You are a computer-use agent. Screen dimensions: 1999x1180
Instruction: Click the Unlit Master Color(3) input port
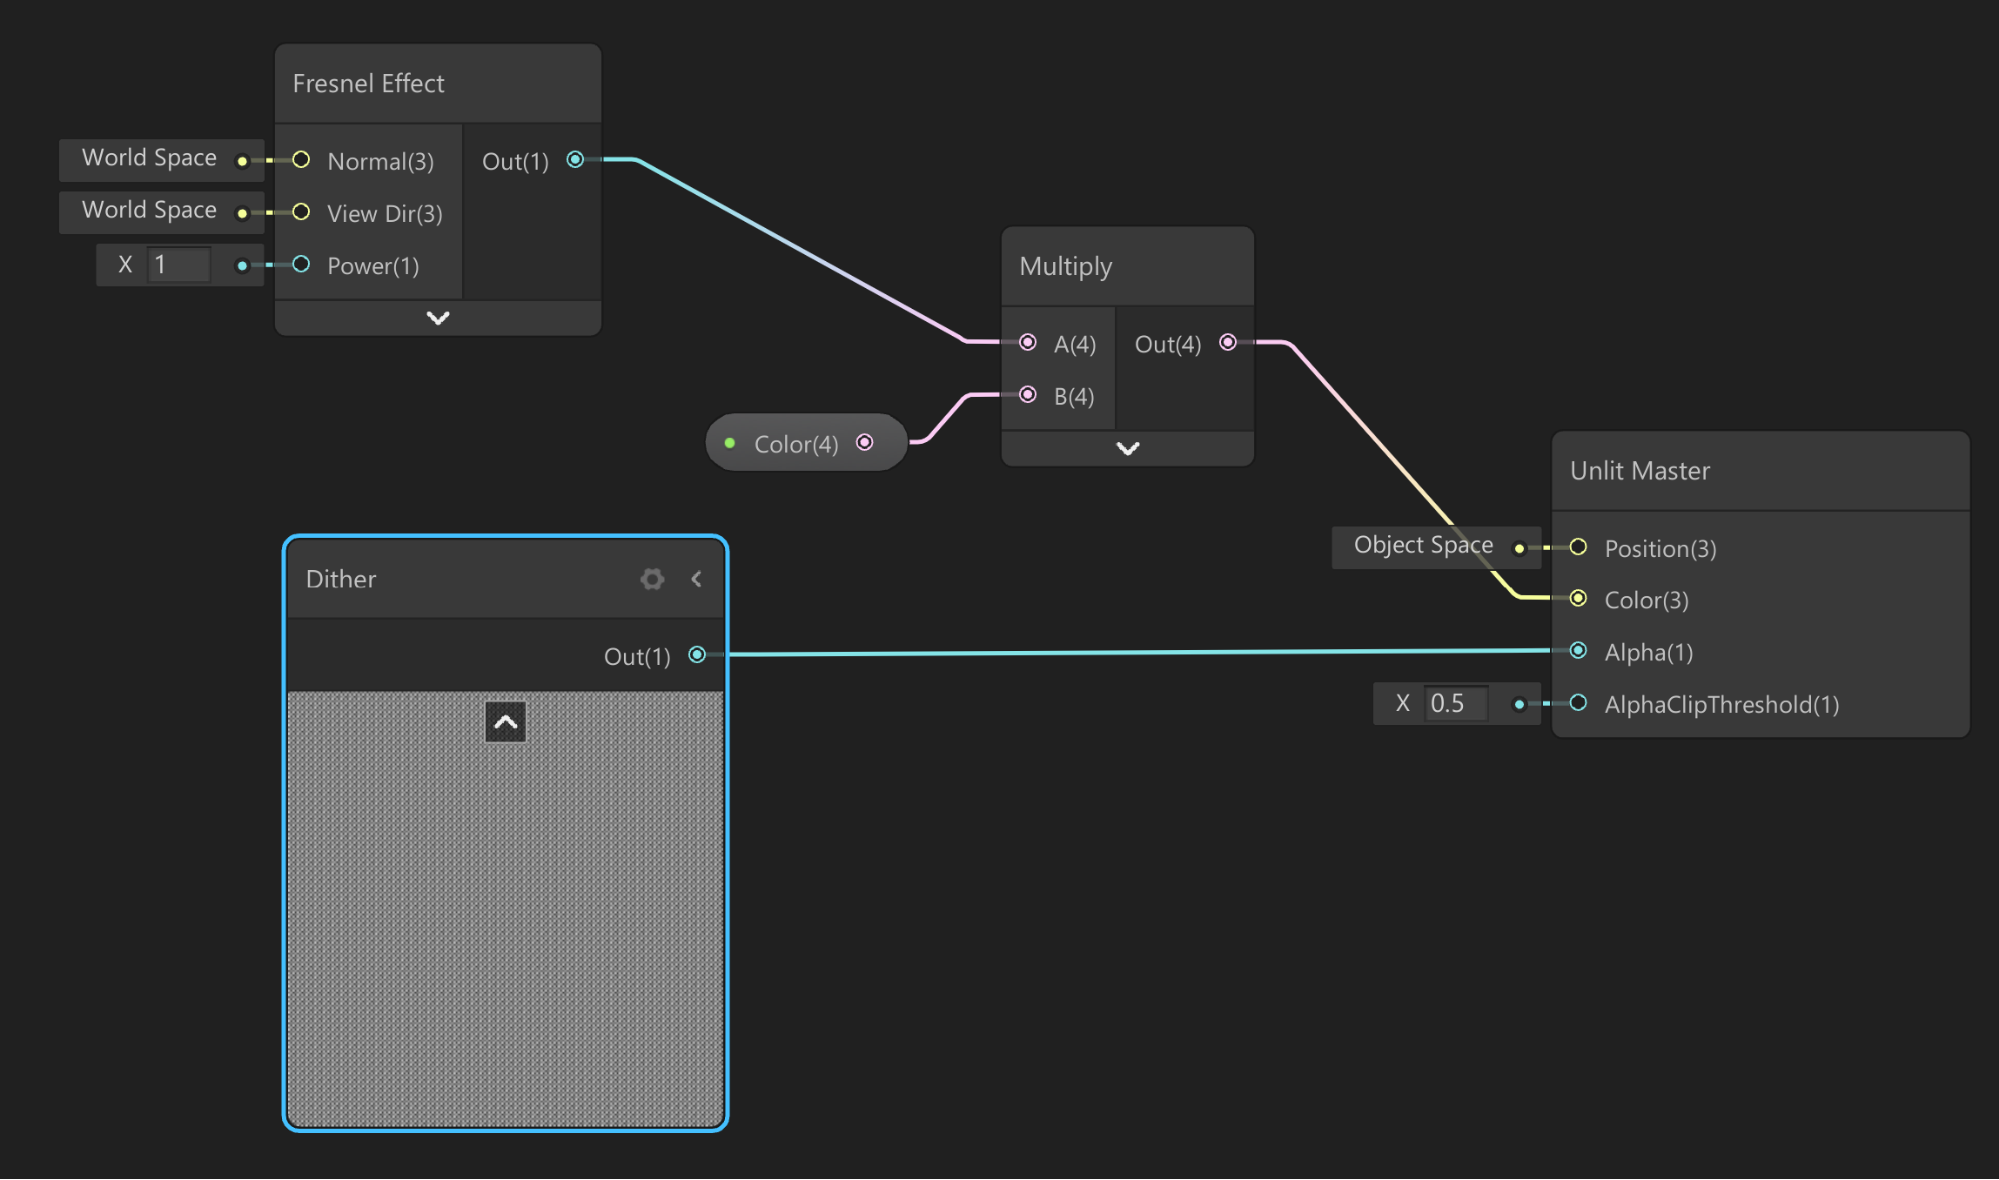[1578, 599]
